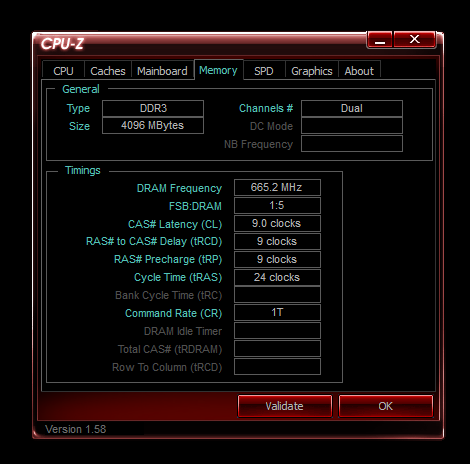Click the Cycle Time (tRAS) label
Screen dimensions: 470x464
(x=178, y=277)
